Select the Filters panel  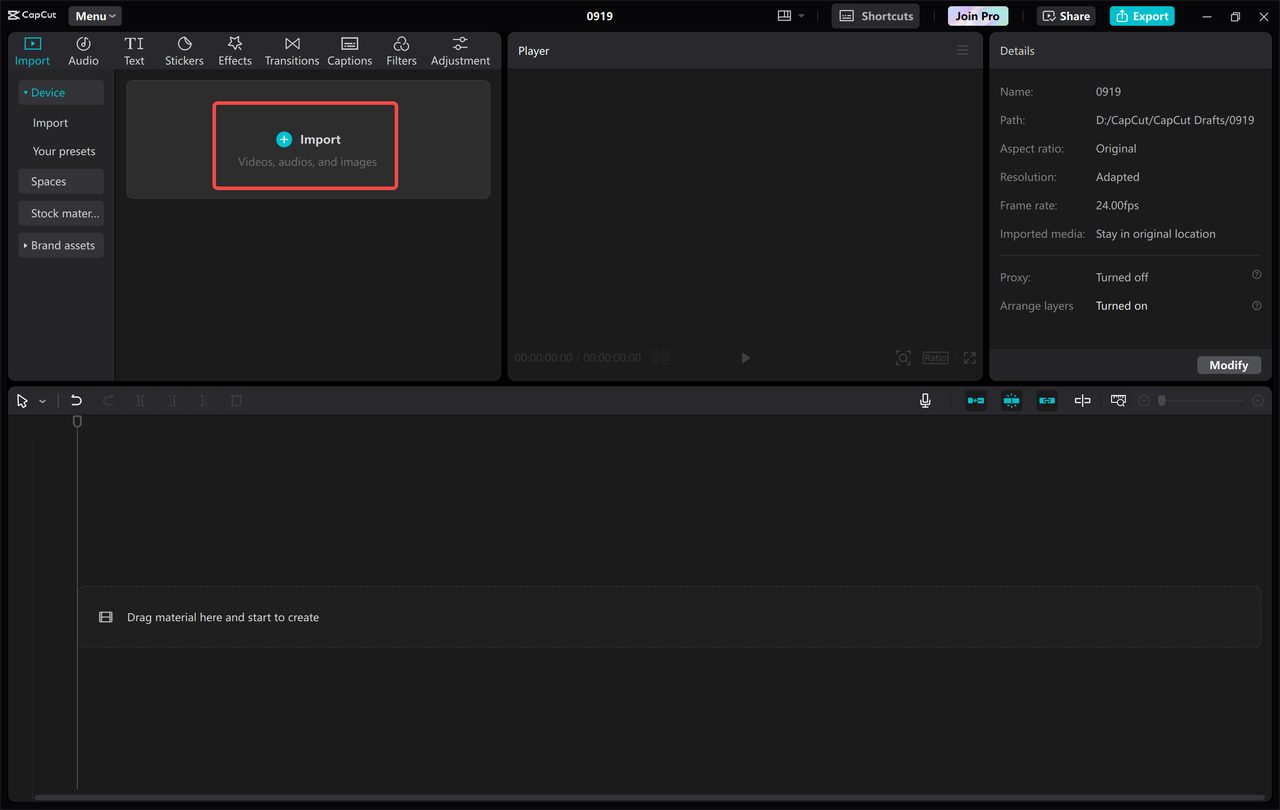(401, 50)
